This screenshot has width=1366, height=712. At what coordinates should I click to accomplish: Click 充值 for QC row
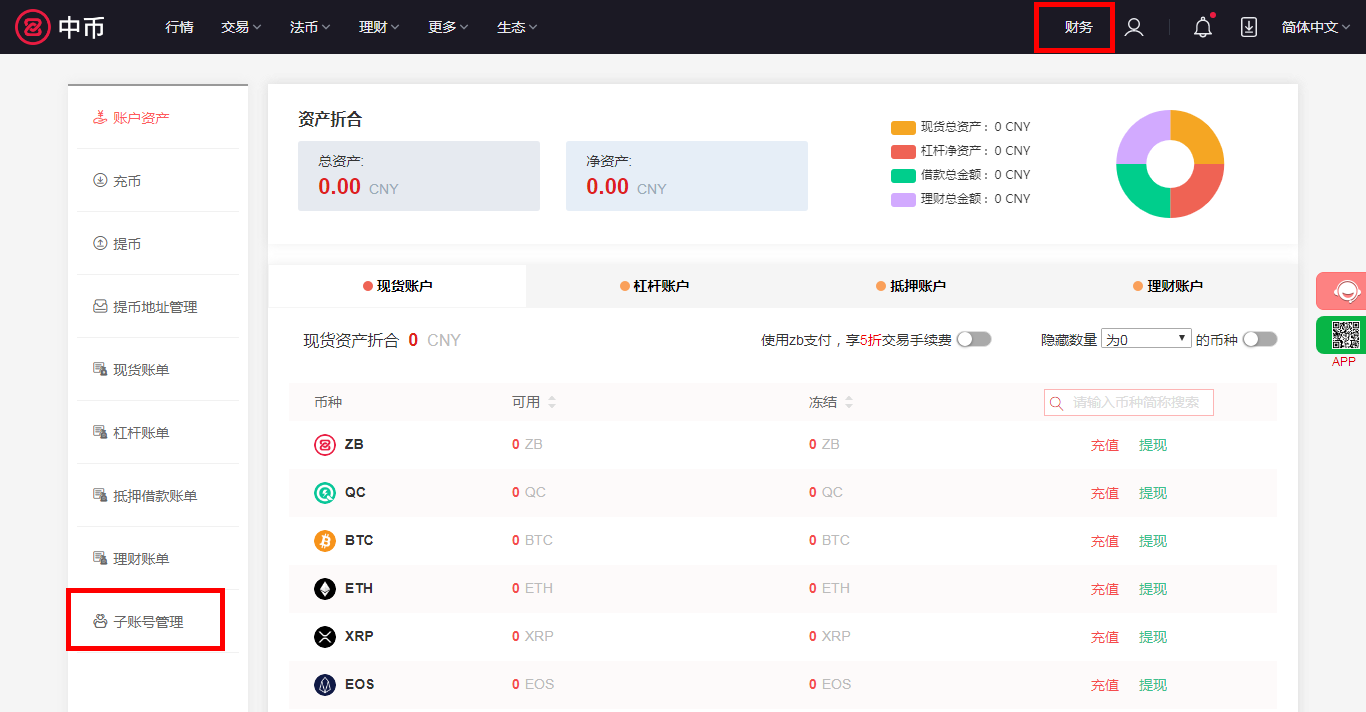coord(1105,493)
